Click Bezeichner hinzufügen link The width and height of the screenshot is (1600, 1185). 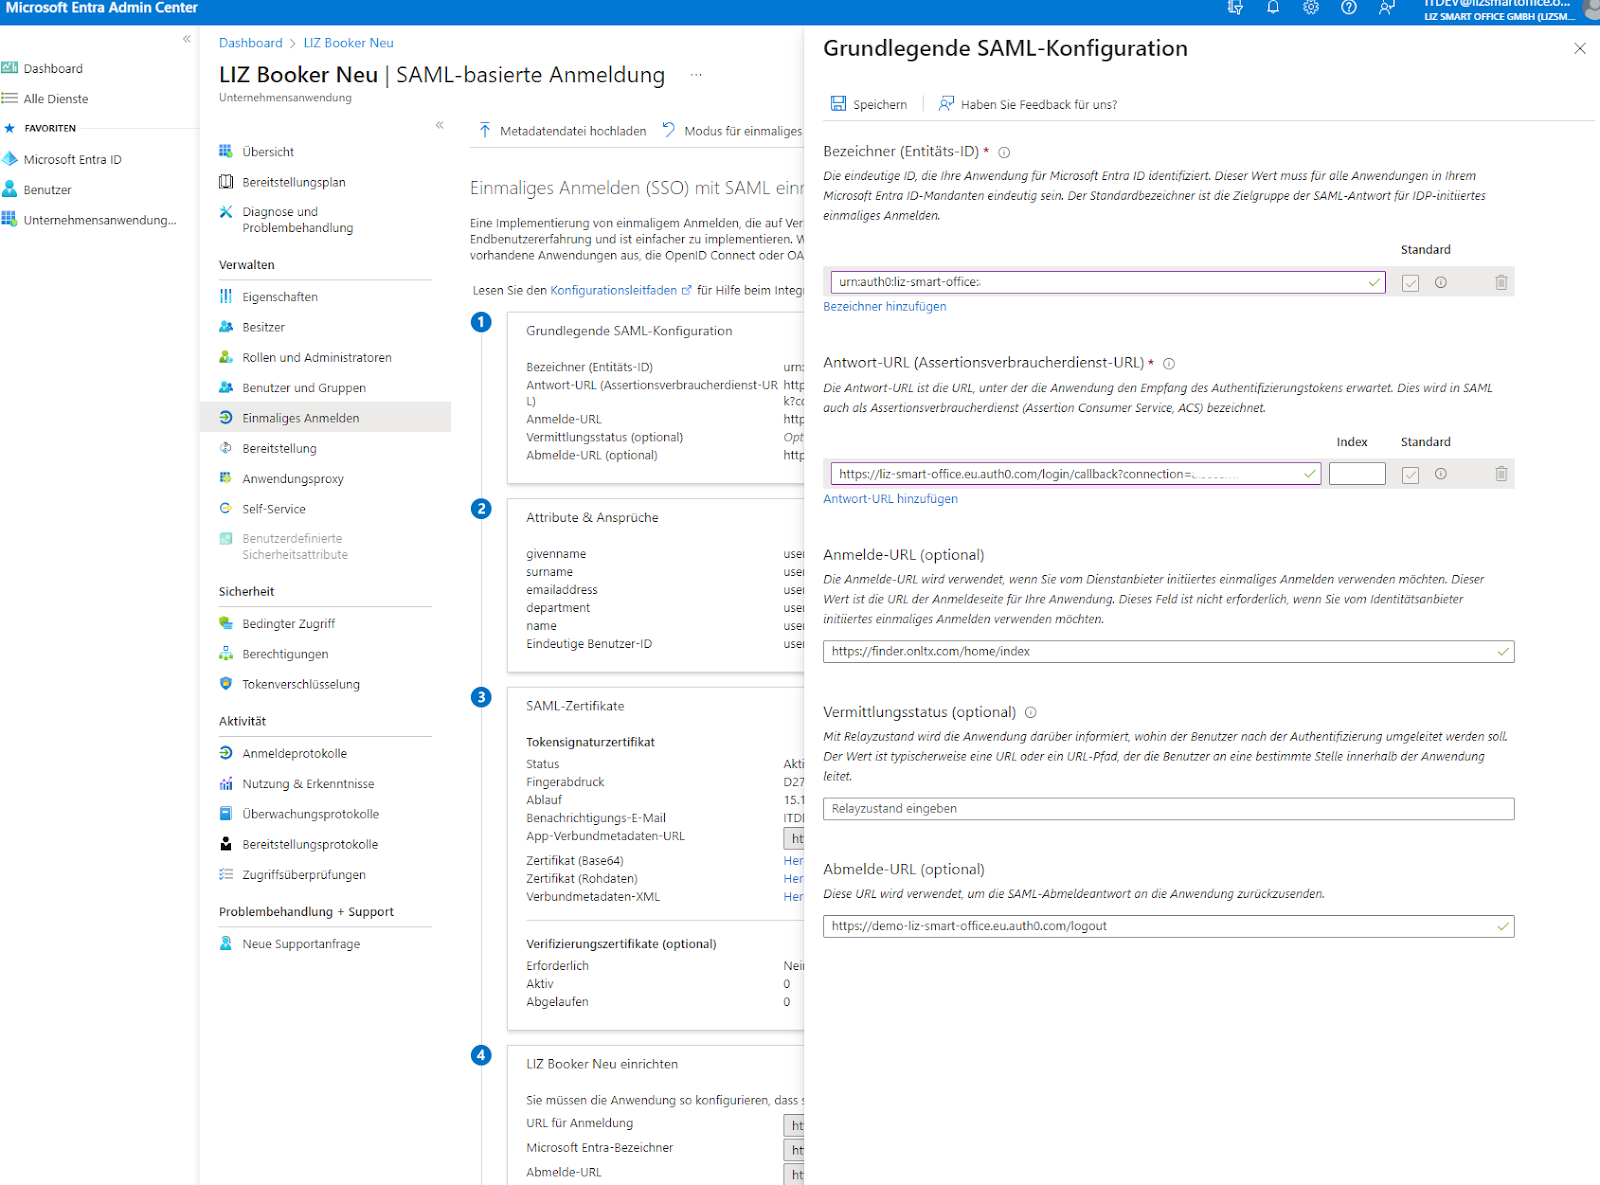[x=884, y=307]
